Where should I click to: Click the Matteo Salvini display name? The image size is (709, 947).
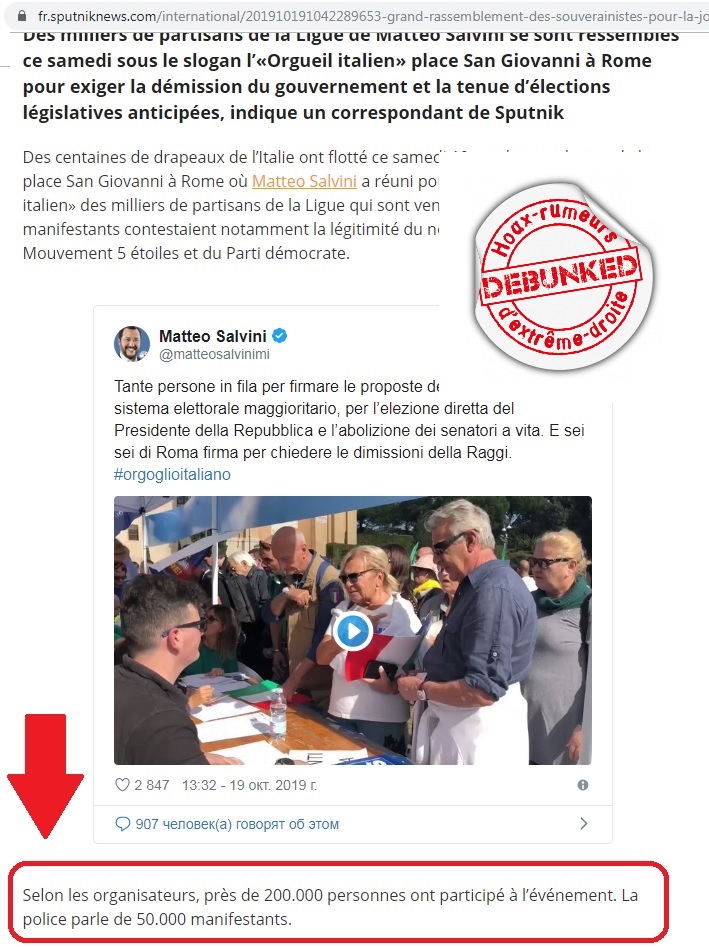[213, 336]
